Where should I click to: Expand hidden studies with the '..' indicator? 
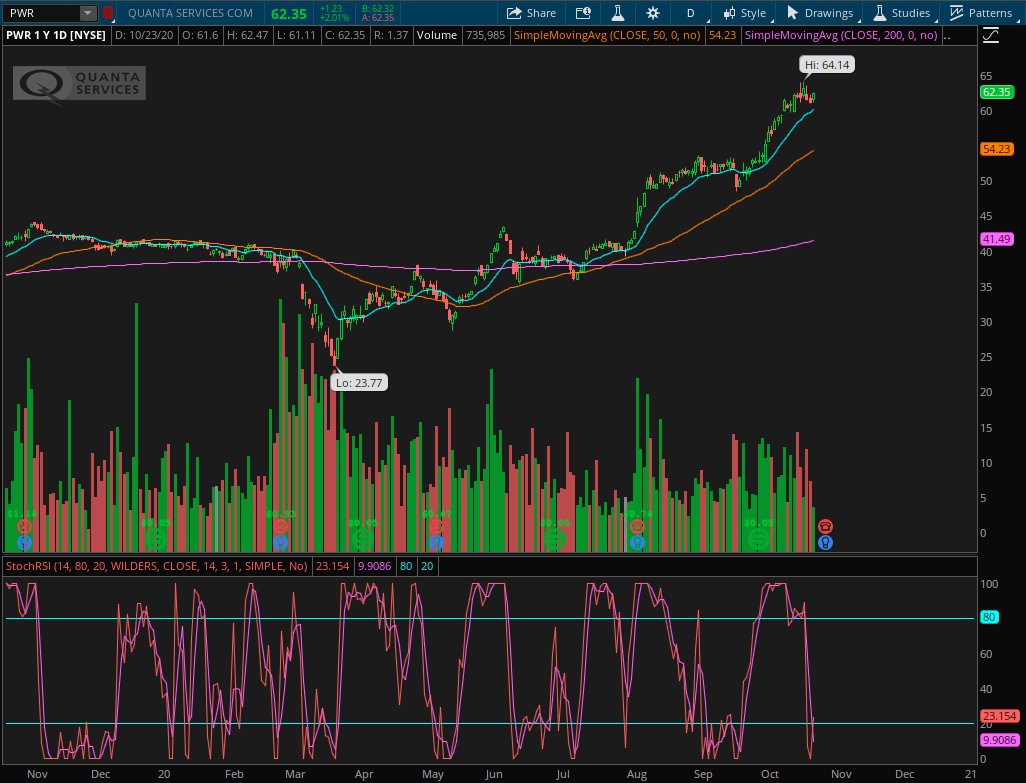pos(947,35)
